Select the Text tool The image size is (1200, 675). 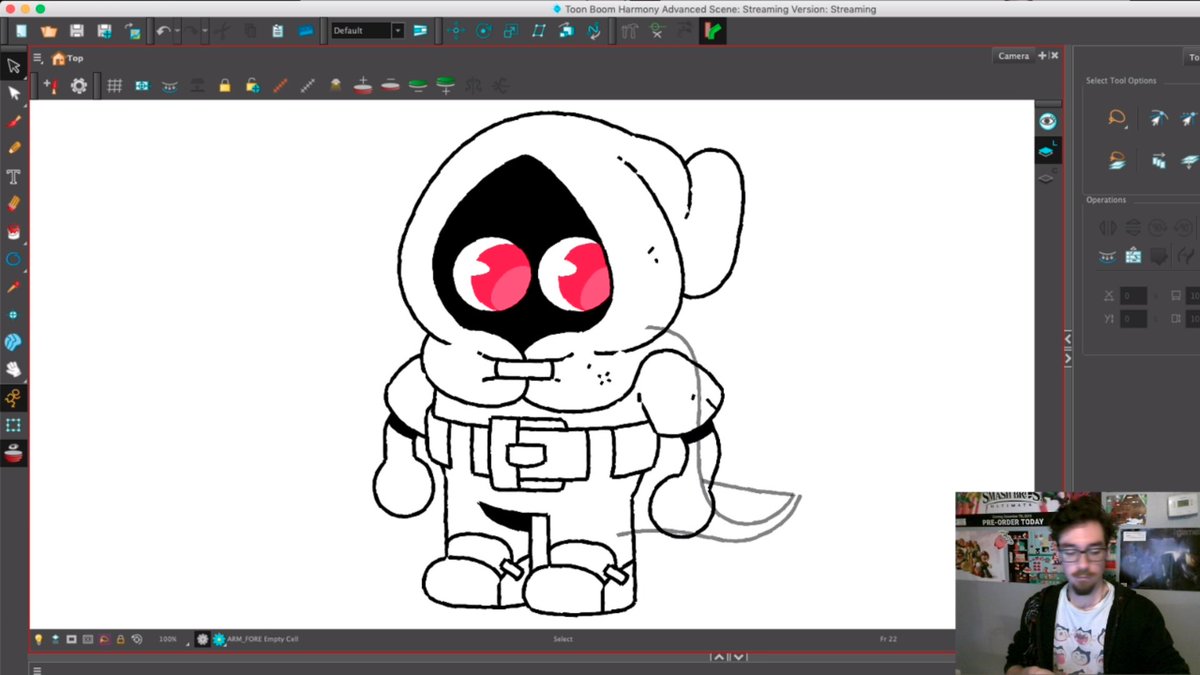(x=14, y=176)
